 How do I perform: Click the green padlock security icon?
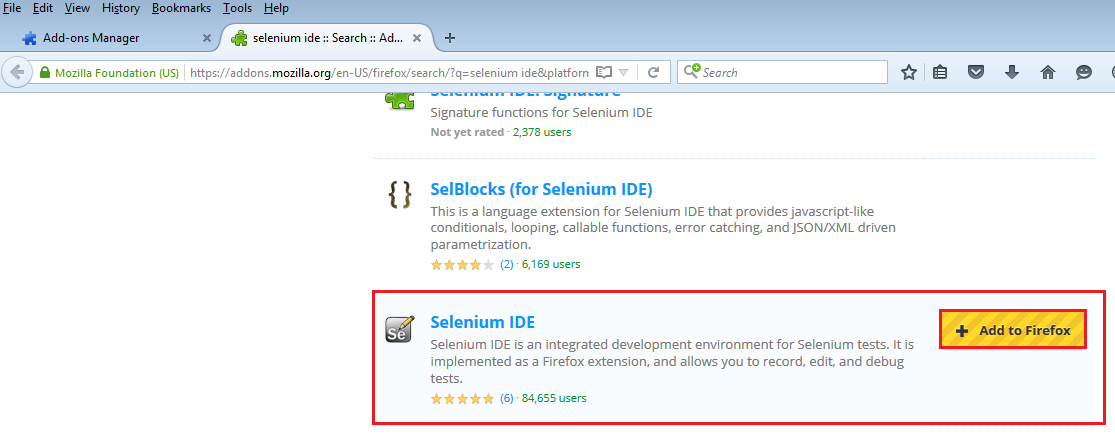[46, 73]
